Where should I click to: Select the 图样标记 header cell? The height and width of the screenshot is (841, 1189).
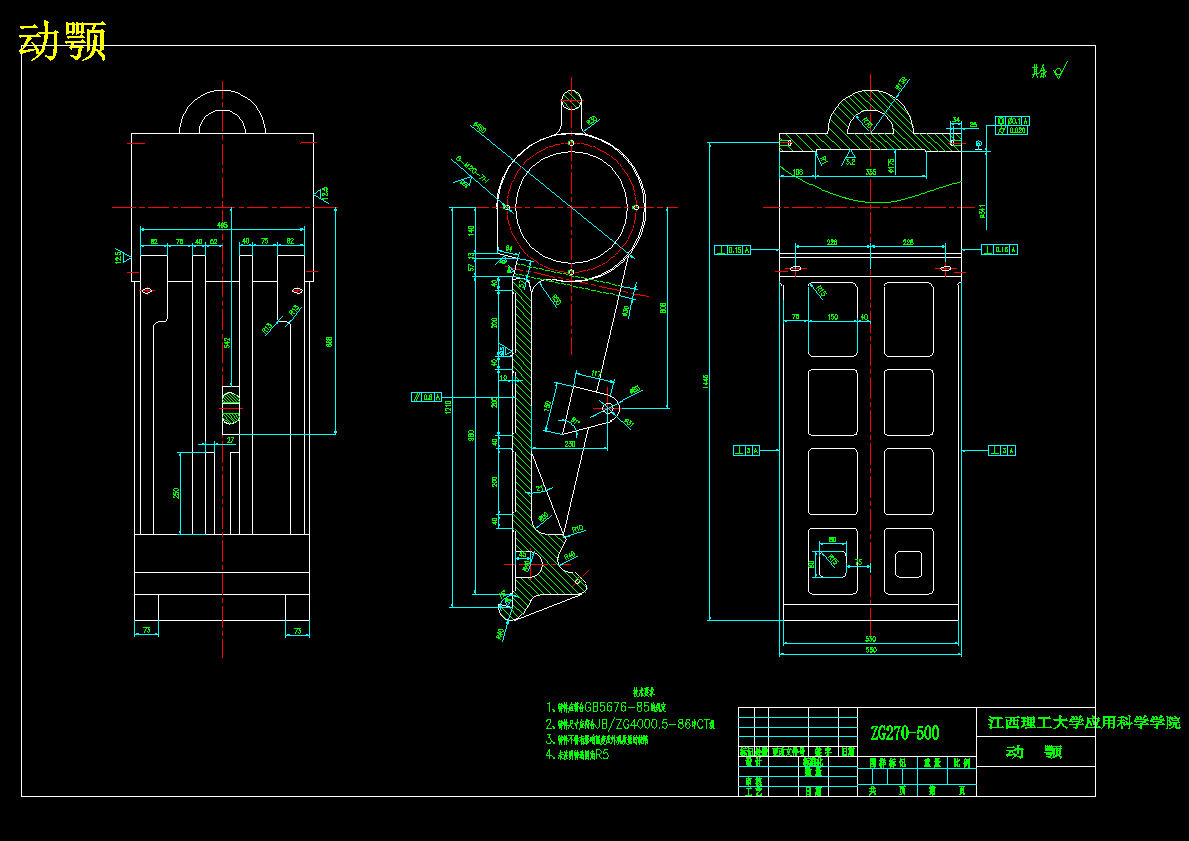click(888, 763)
